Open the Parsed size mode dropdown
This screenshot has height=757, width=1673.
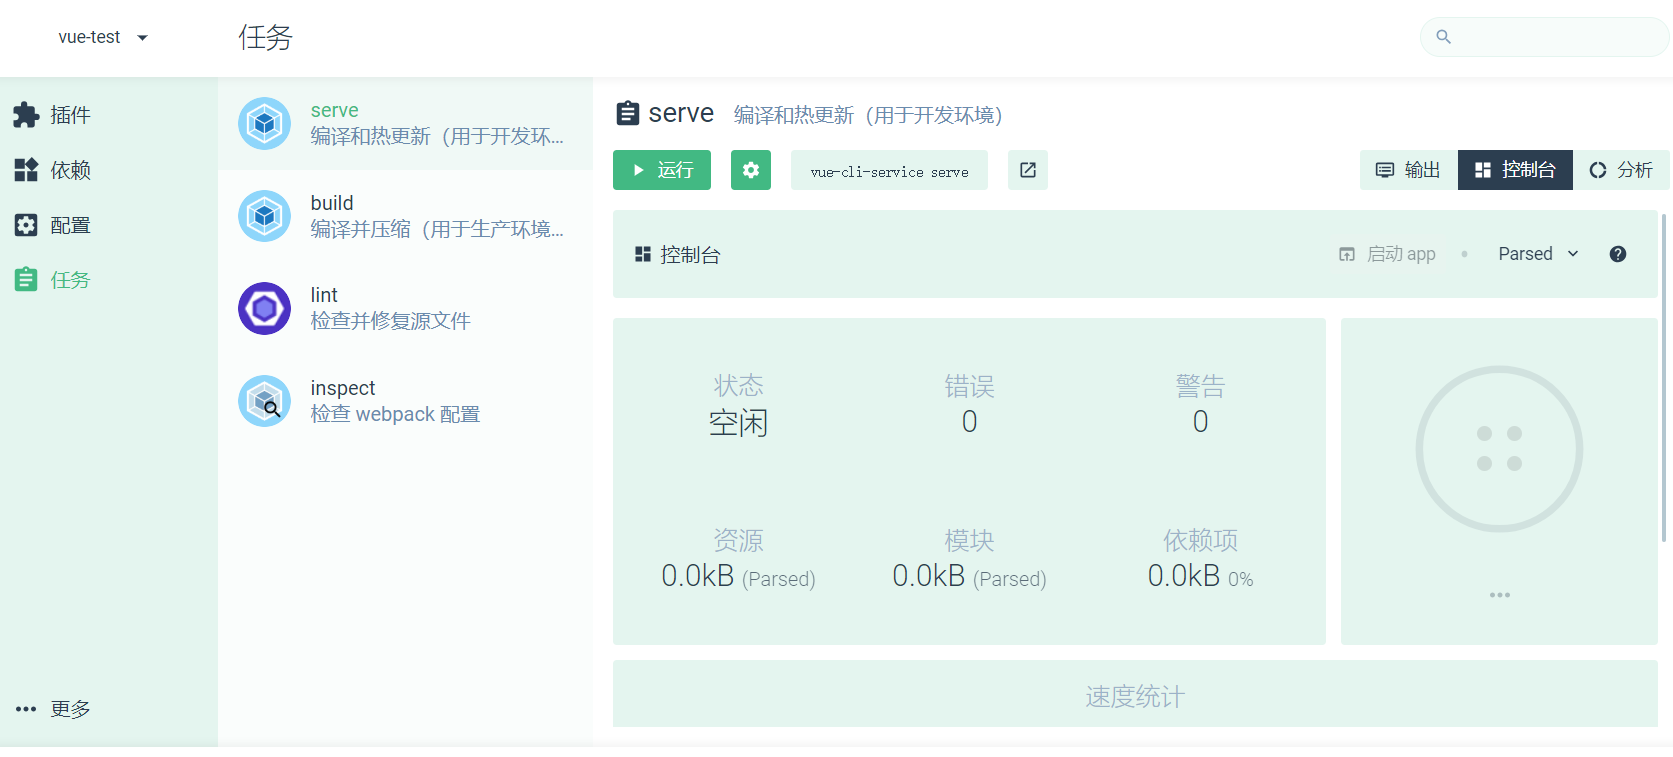point(1538,254)
